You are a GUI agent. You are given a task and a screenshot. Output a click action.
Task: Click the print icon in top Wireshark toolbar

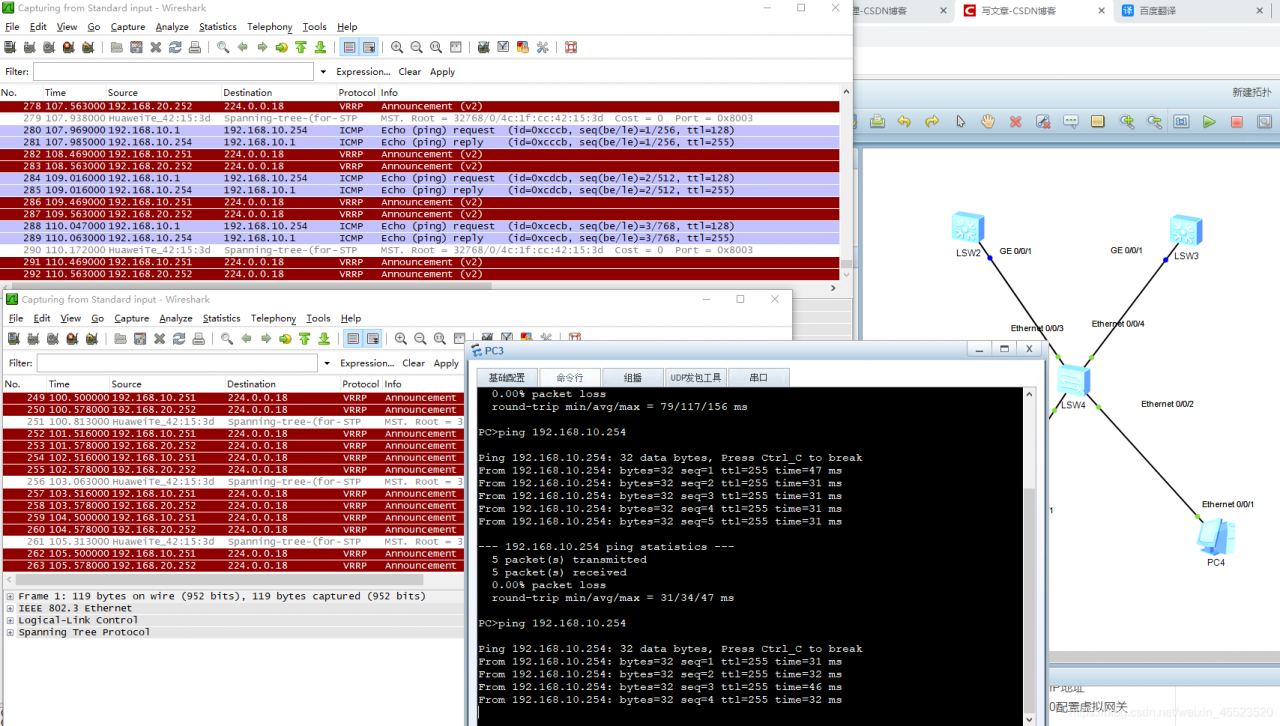coord(194,47)
